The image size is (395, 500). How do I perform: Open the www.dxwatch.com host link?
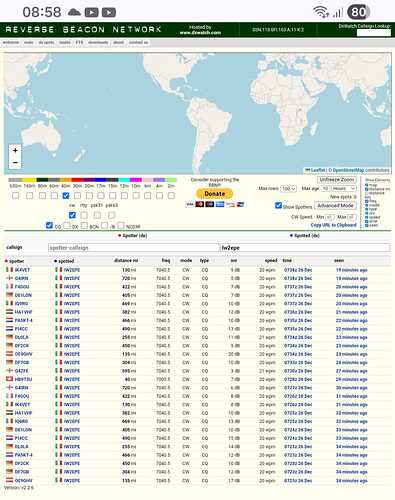point(200,33)
